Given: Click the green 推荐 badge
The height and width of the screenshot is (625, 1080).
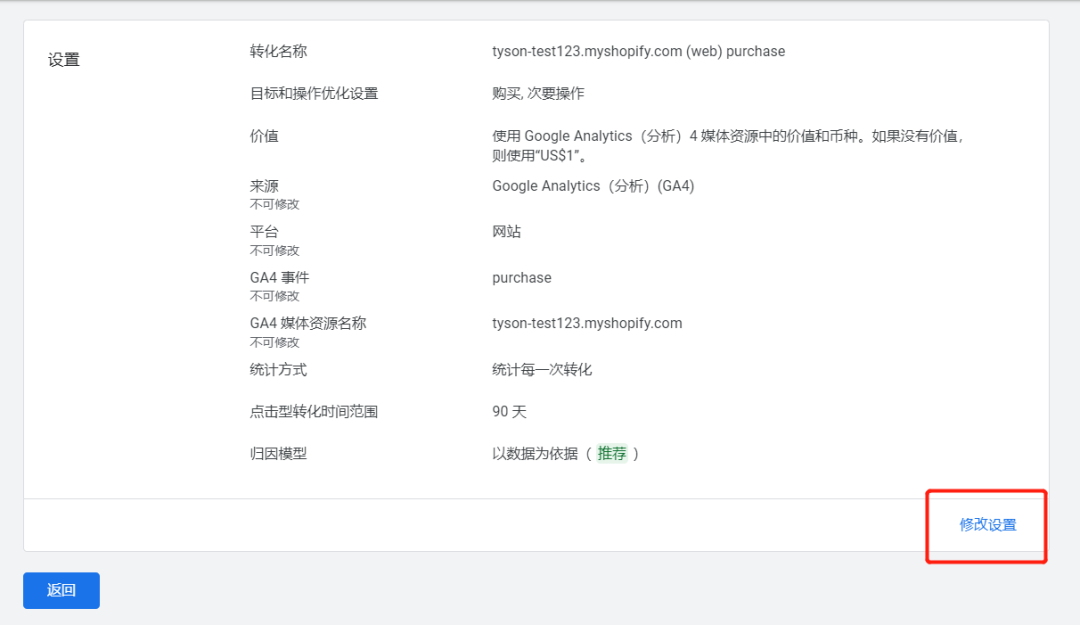Looking at the screenshot, I should pos(612,454).
